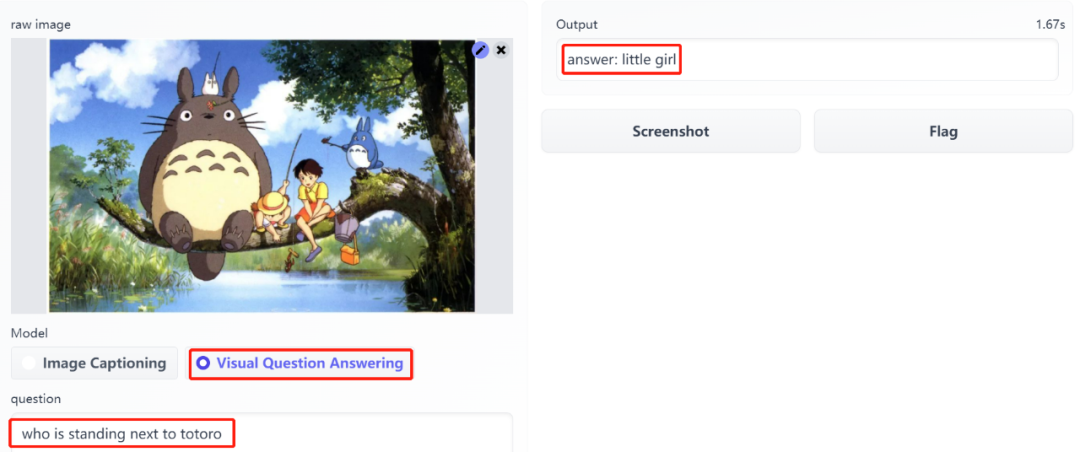Click the 'question' label text
Image resolution: width=1080 pixels, height=452 pixels.
click(x=36, y=399)
